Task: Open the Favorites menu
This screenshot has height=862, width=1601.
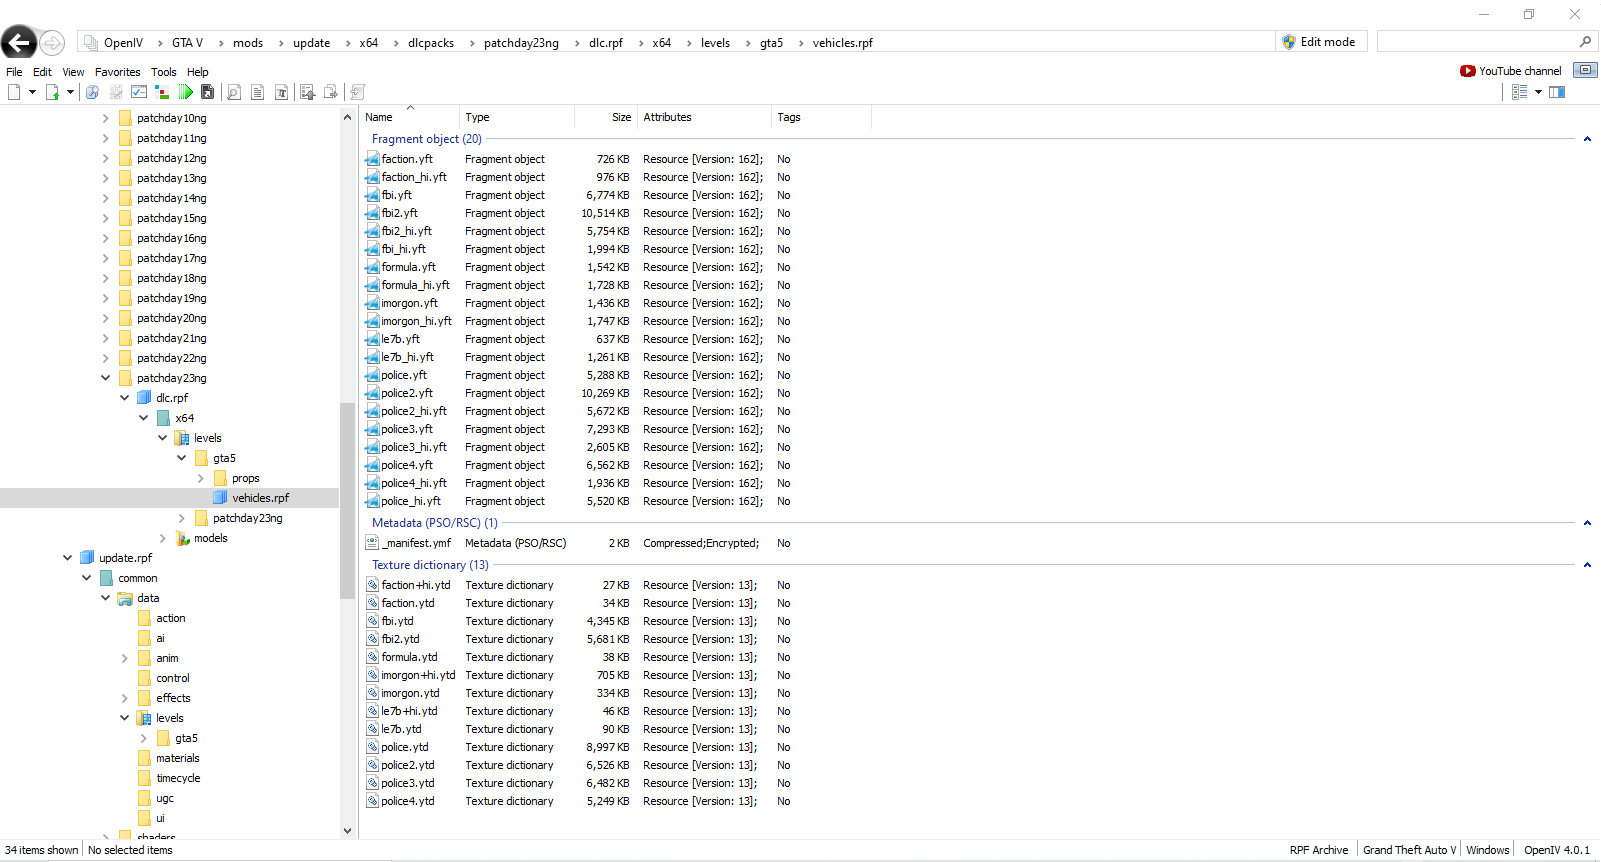Action: pyautogui.click(x=117, y=72)
